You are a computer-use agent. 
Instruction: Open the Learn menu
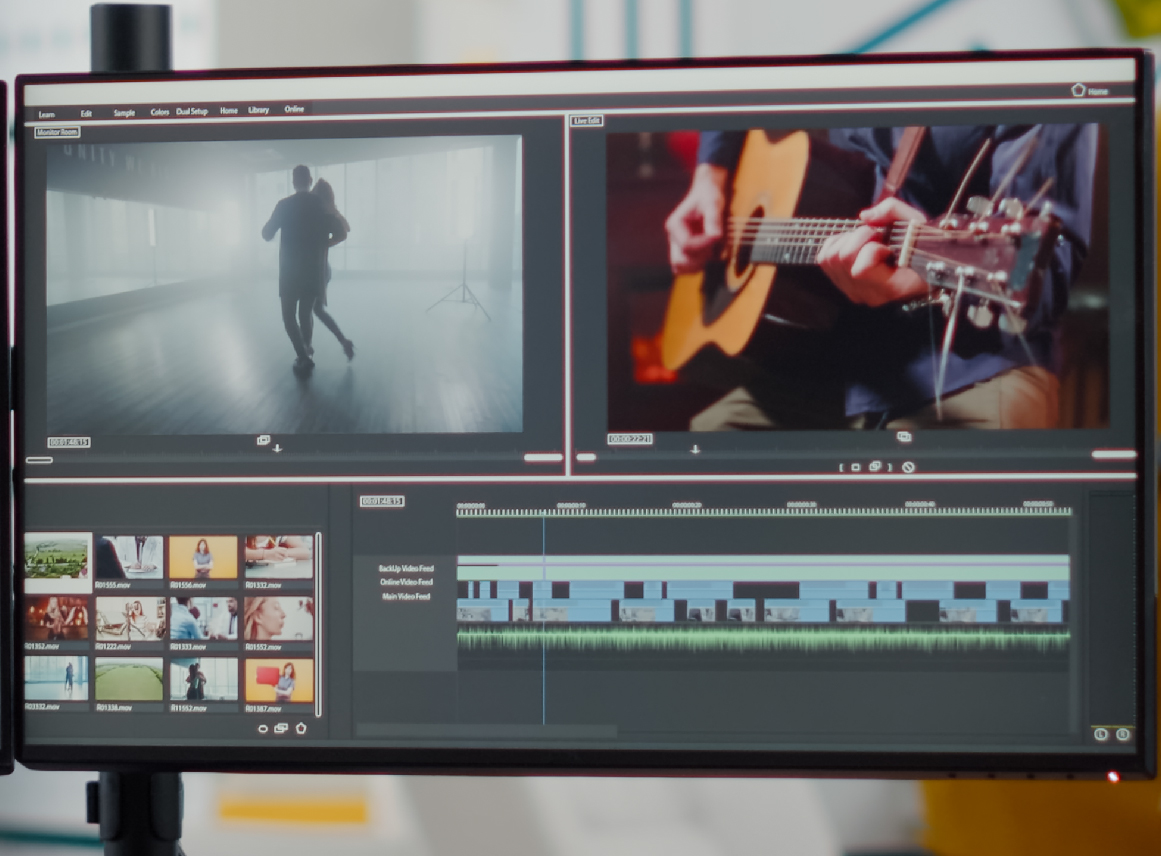46,114
